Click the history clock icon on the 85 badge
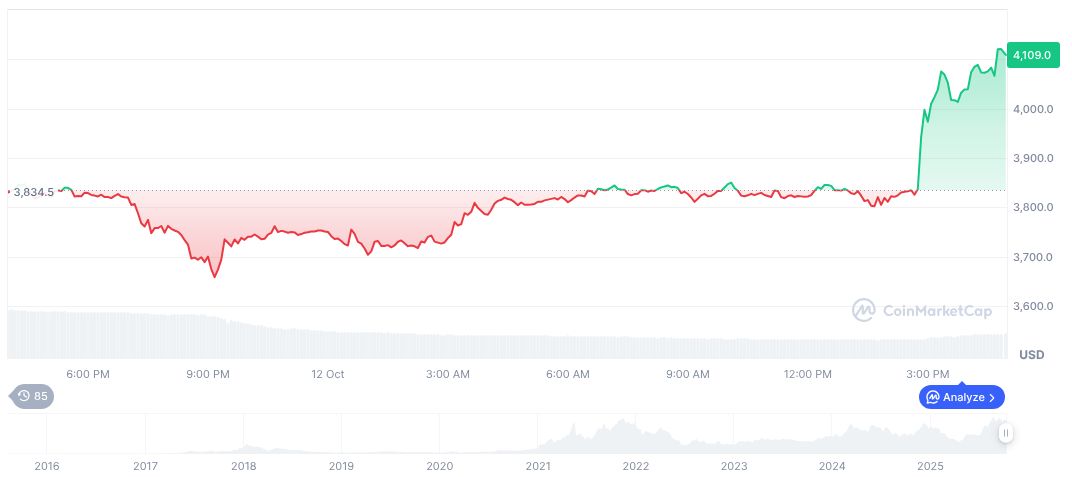Image resolution: width=1072 pixels, height=477 pixels. click(24, 396)
